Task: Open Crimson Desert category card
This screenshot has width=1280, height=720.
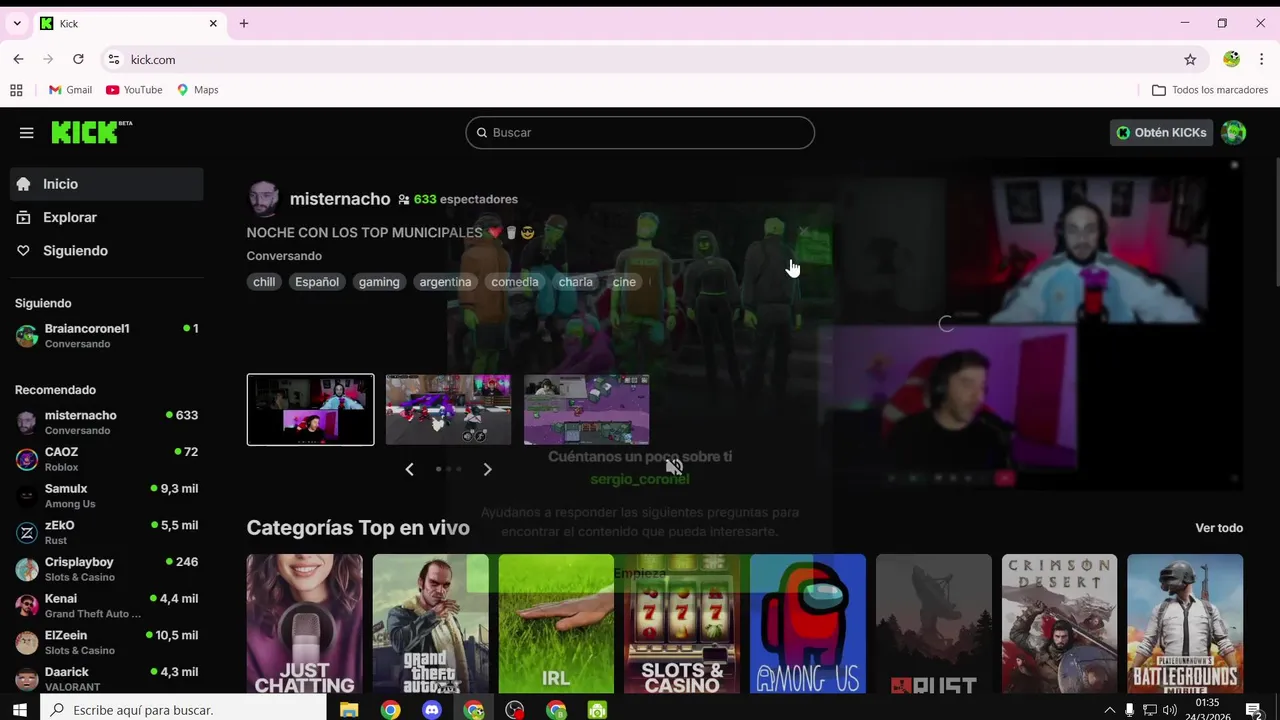Action: pyautogui.click(x=1059, y=624)
